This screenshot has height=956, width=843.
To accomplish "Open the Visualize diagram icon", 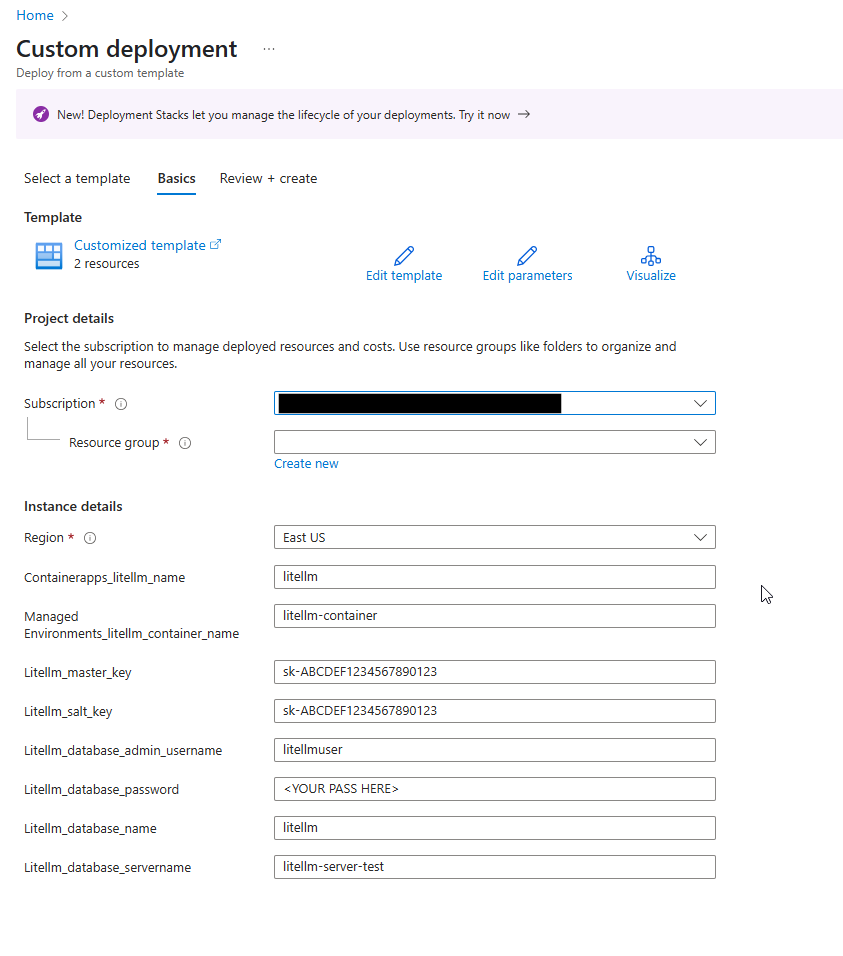I will [x=650, y=255].
